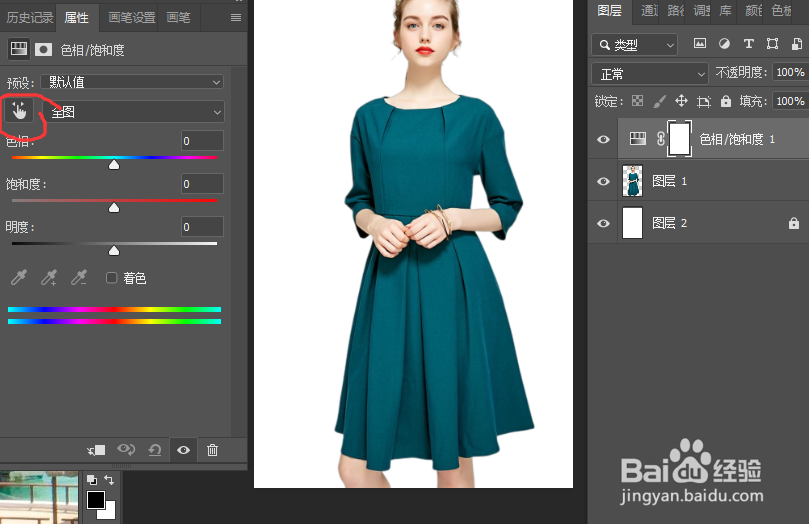Screen dimensions: 809x524
Task: Click the lock all padlock icon
Action: coord(726,101)
